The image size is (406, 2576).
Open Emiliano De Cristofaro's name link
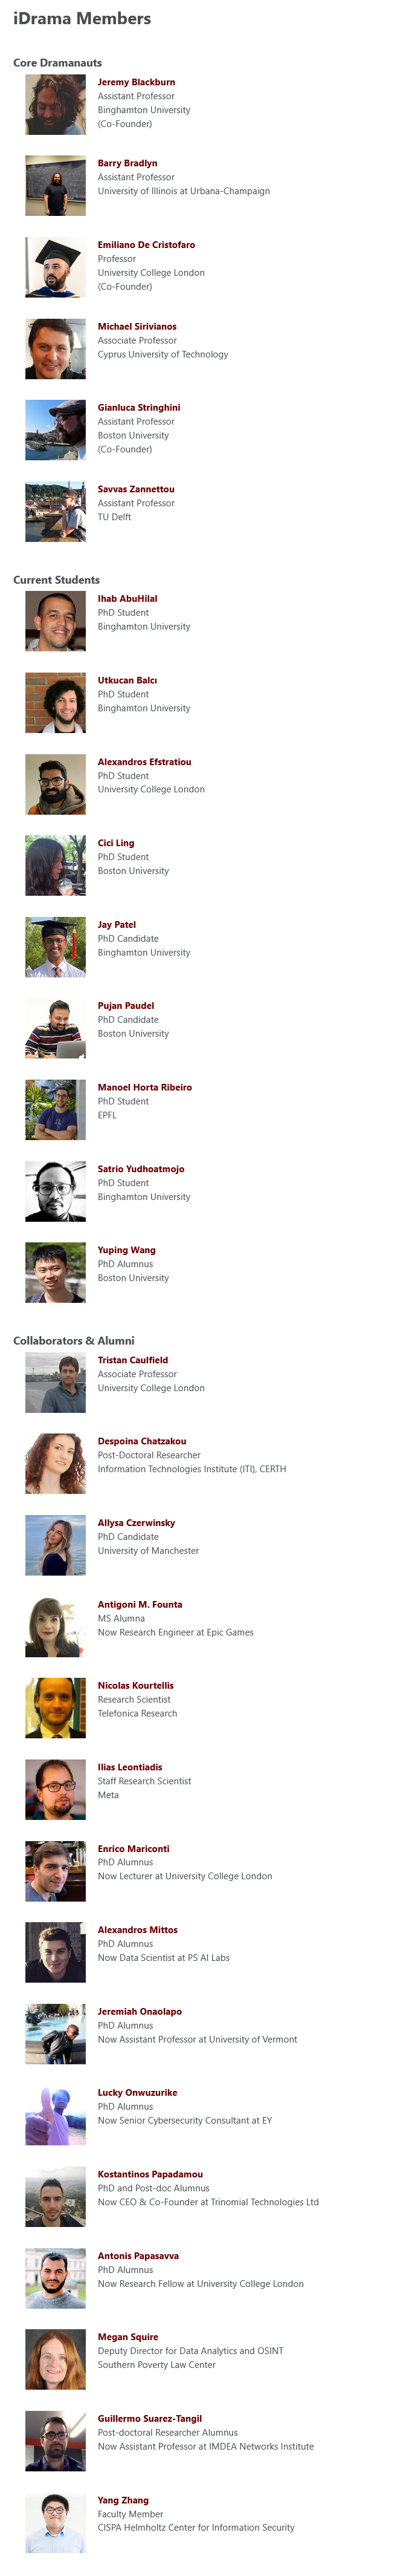click(x=146, y=245)
